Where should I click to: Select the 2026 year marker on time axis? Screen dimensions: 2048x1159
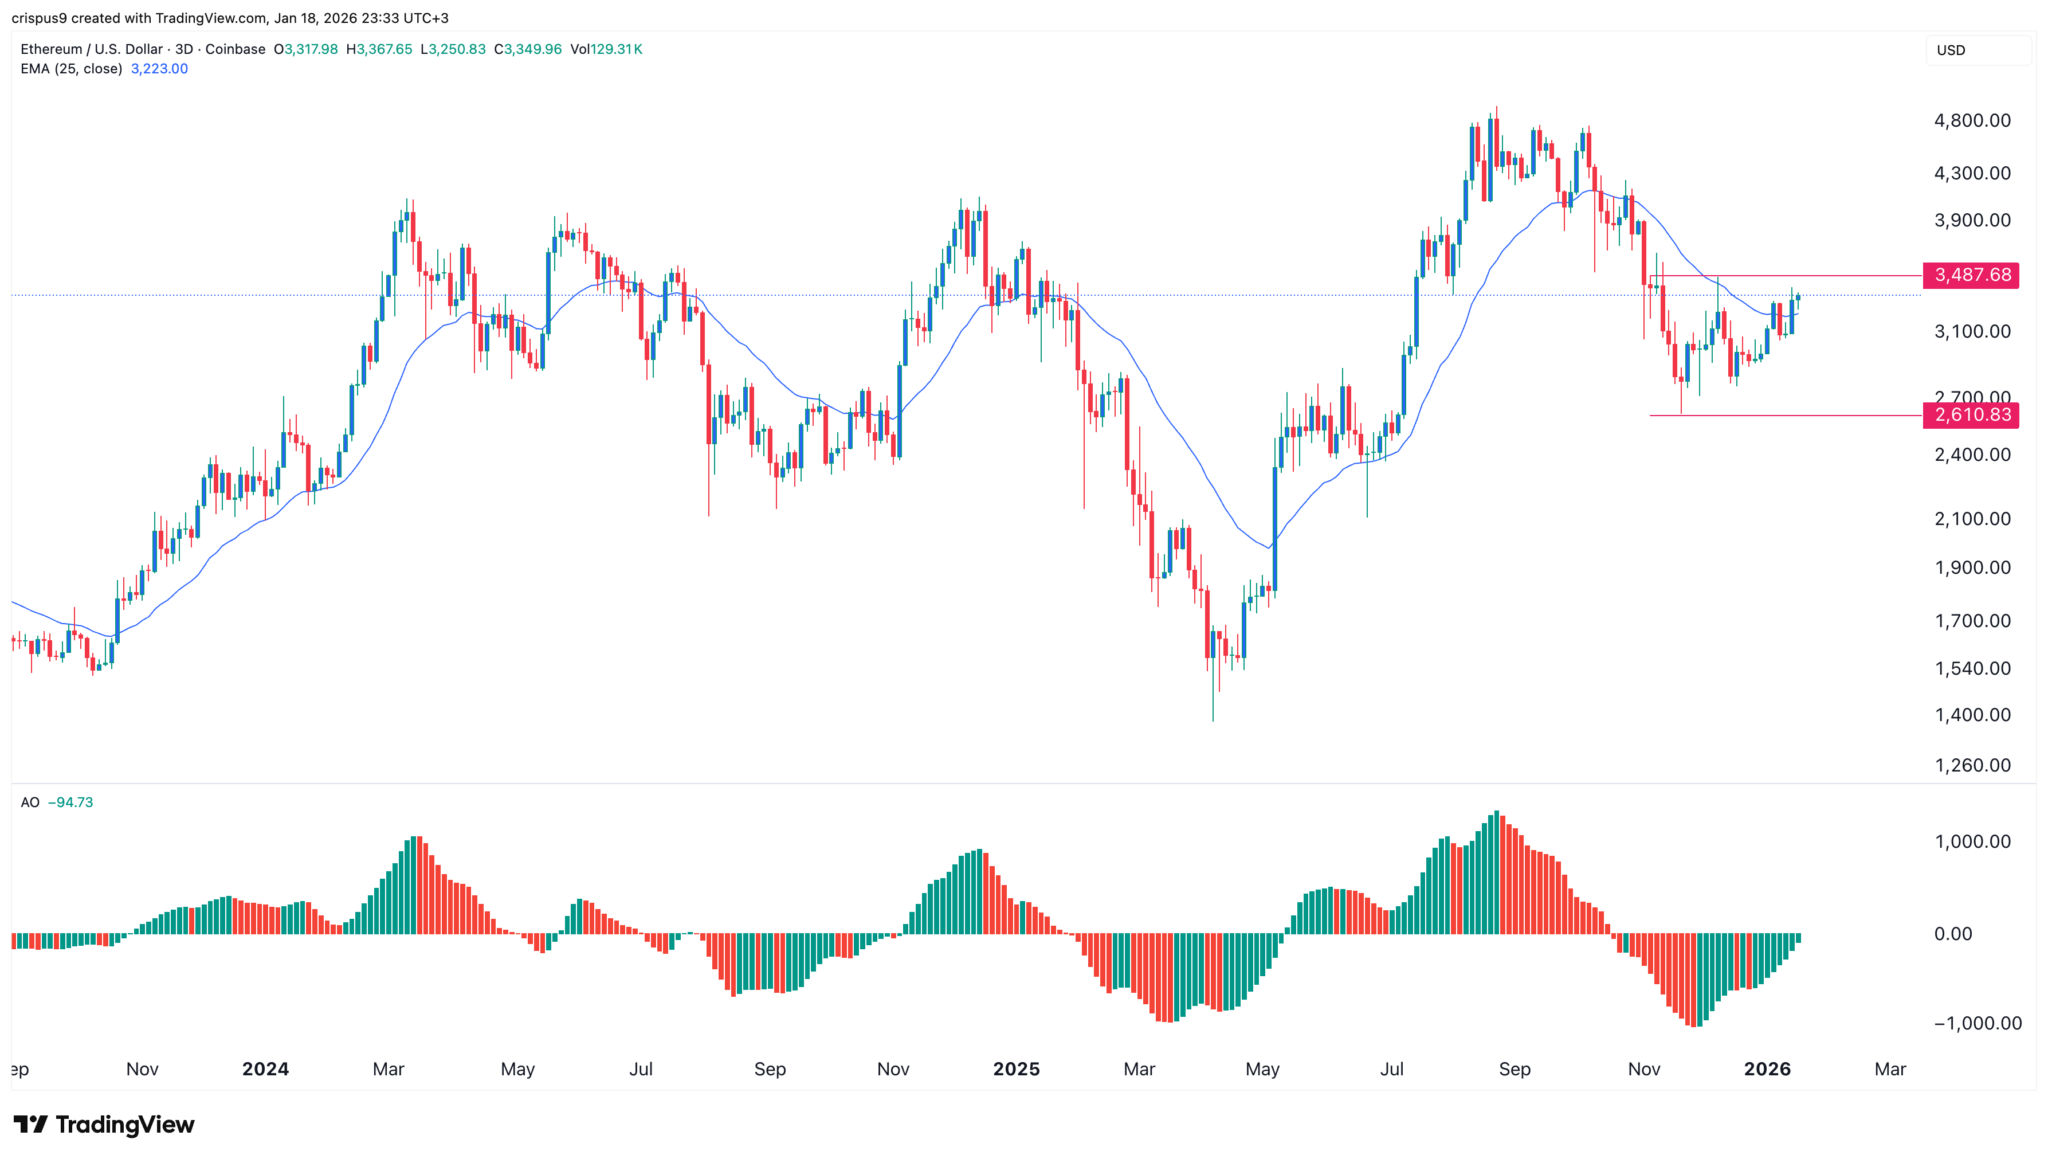point(1767,1069)
